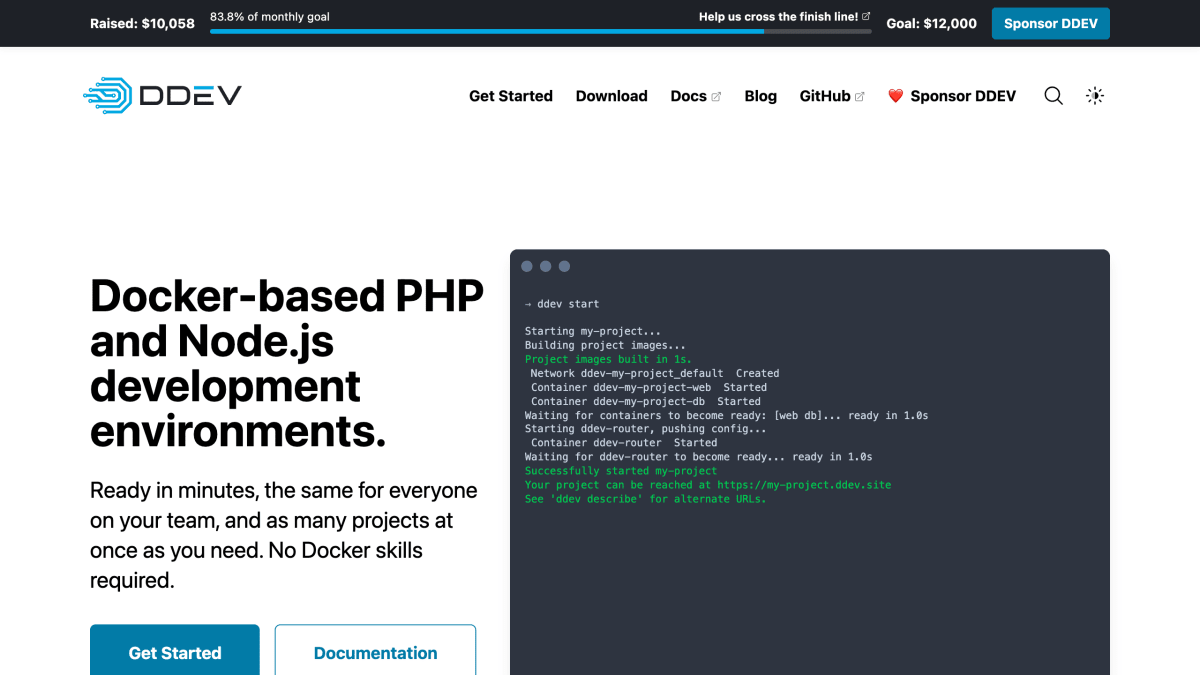This screenshot has height=675, width=1200.
Task: Click 'Raised: $10,058' text
Action: click(142, 23)
